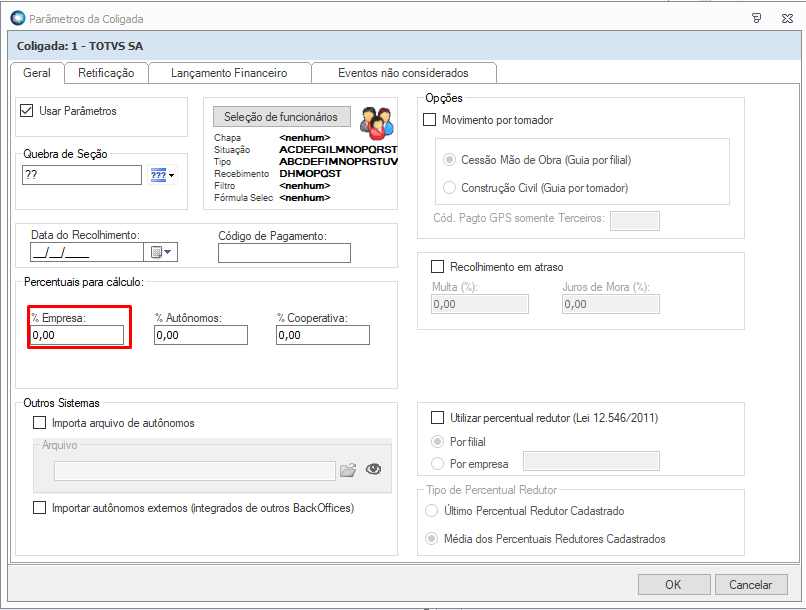Check Importa arquivo de autônomos
This screenshot has height=610, width=806.
39,422
